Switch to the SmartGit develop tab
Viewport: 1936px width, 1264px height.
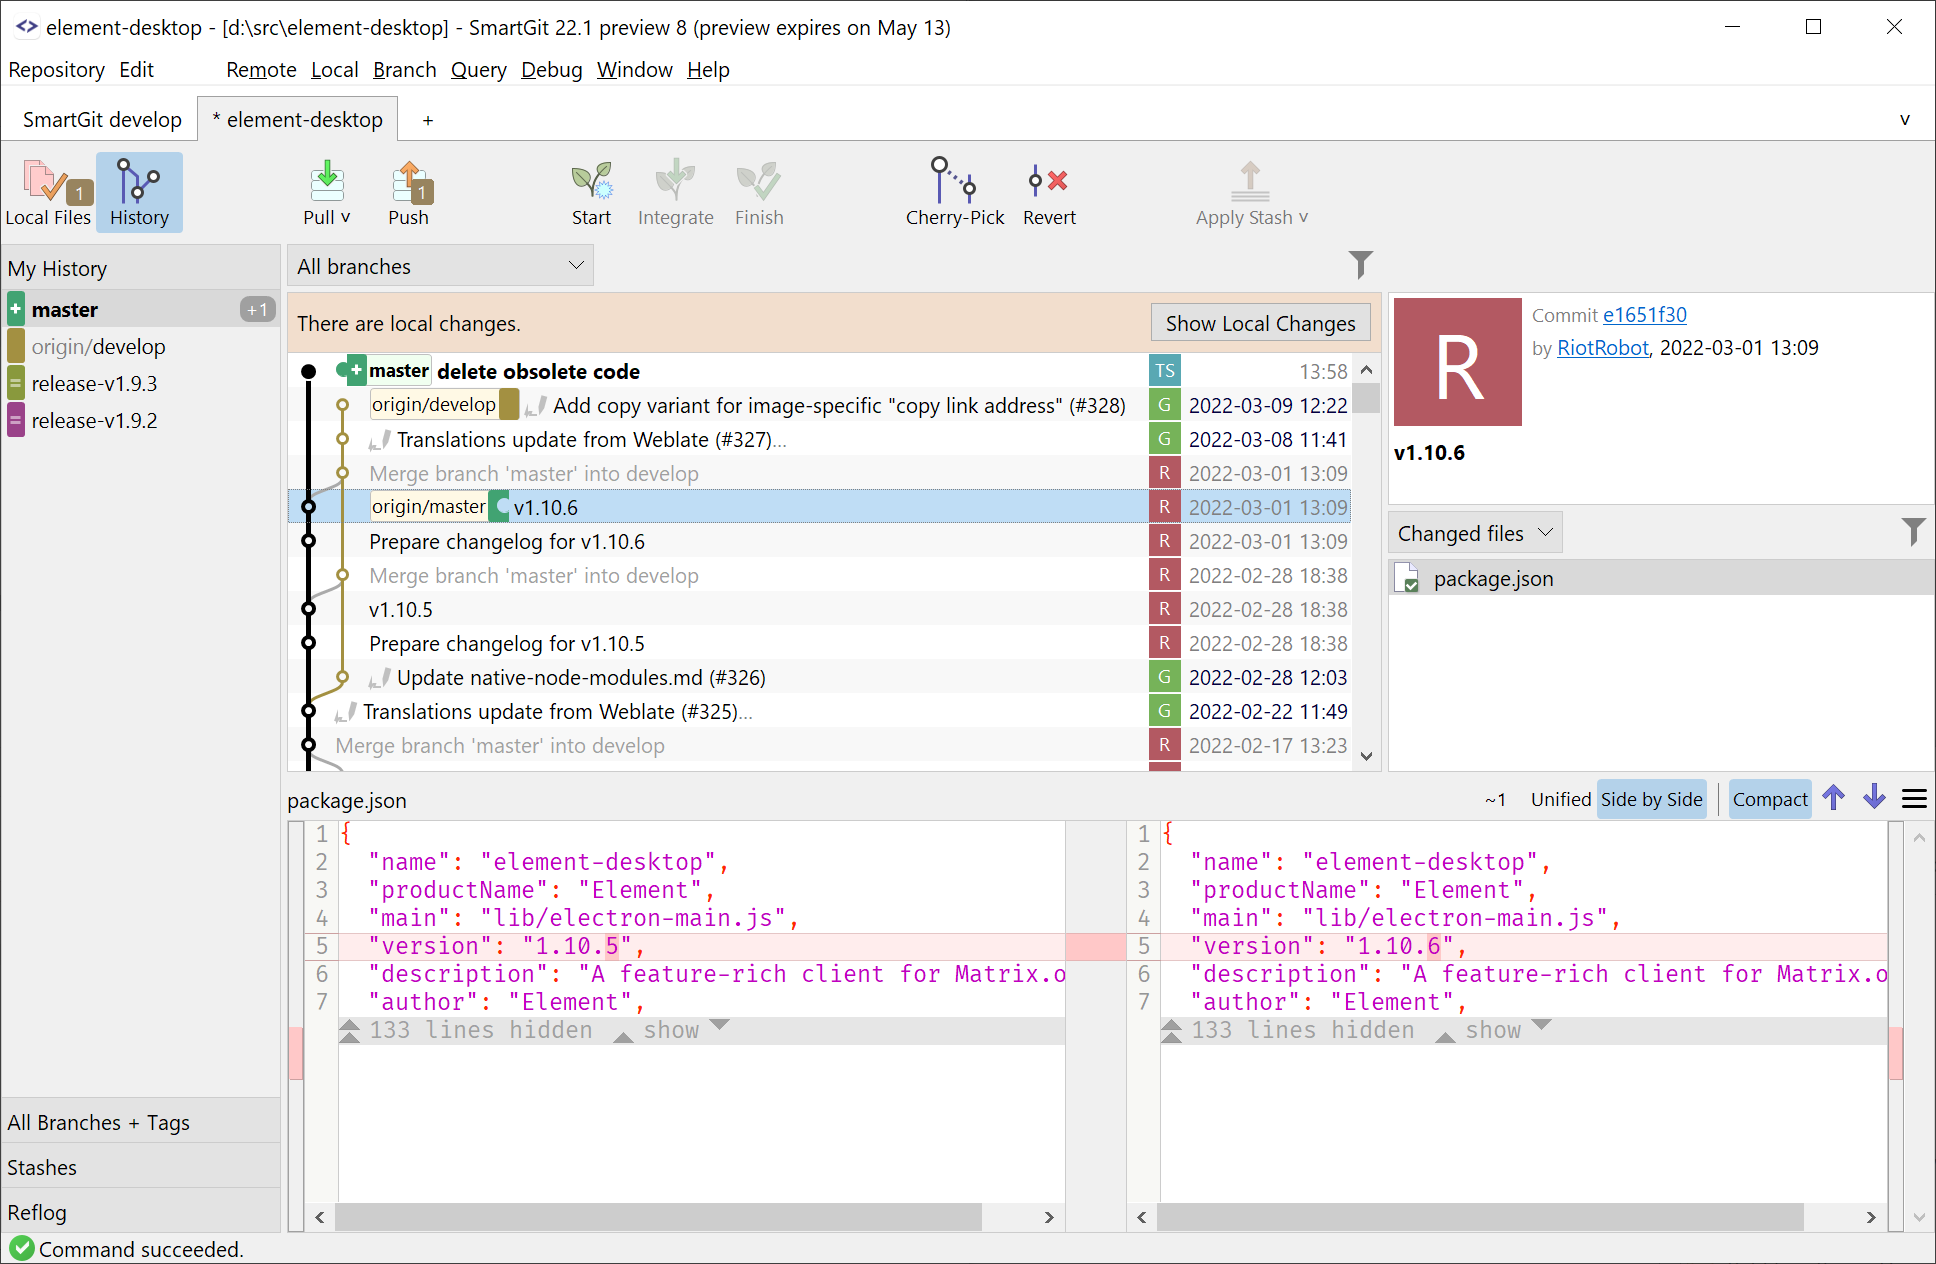(x=102, y=119)
